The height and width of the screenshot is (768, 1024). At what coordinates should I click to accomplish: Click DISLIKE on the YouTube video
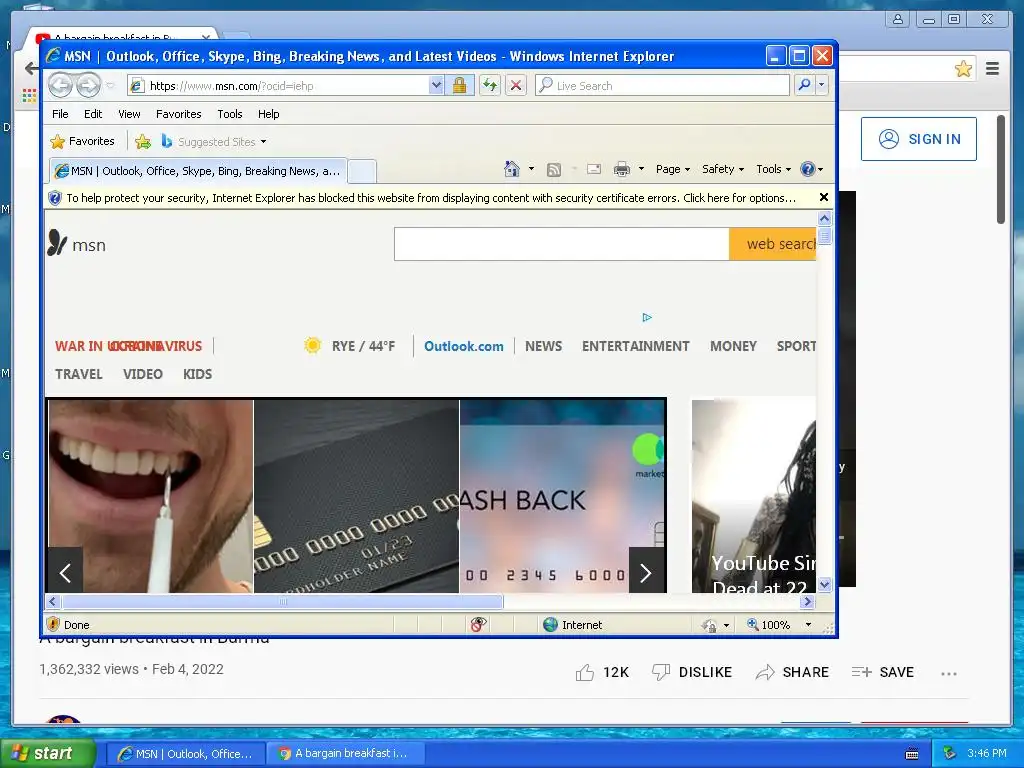(x=692, y=672)
